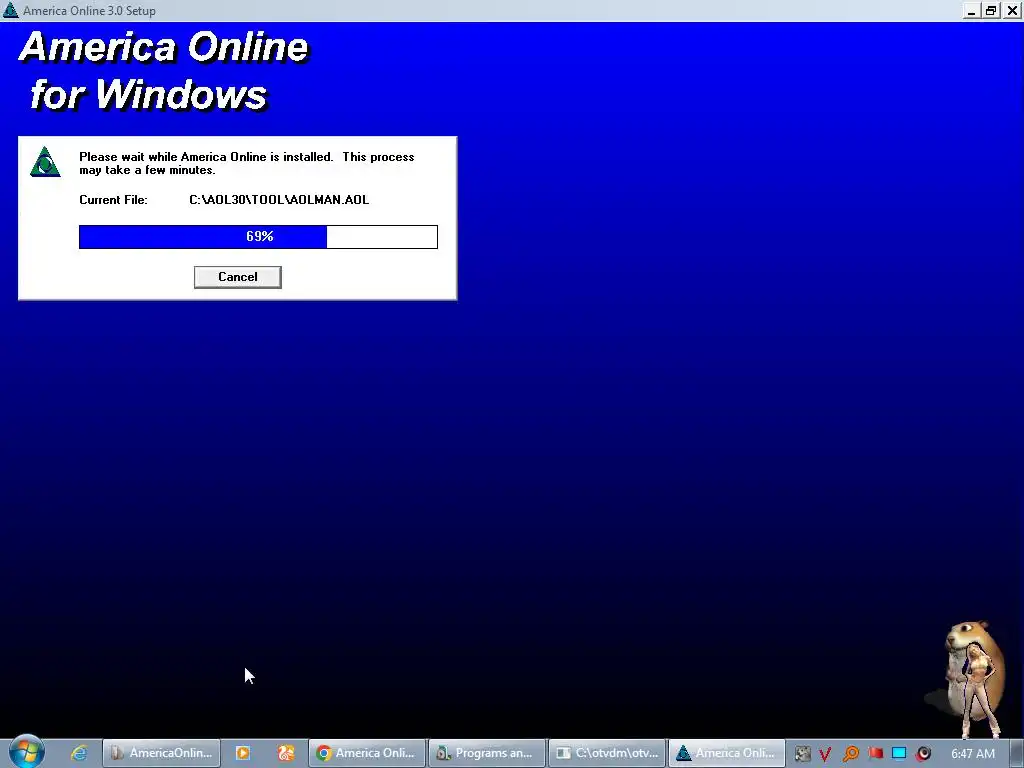Click the blue monitor tray icon
1024x768 pixels.
[x=899, y=754]
